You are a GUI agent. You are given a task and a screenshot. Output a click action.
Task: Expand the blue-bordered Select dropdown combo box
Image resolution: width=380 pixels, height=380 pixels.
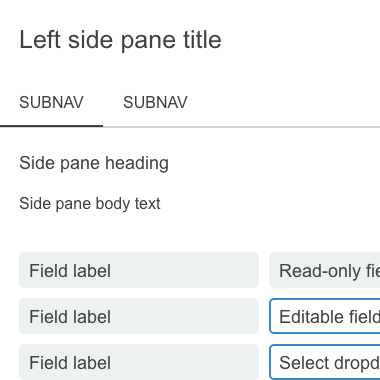(325, 362)
